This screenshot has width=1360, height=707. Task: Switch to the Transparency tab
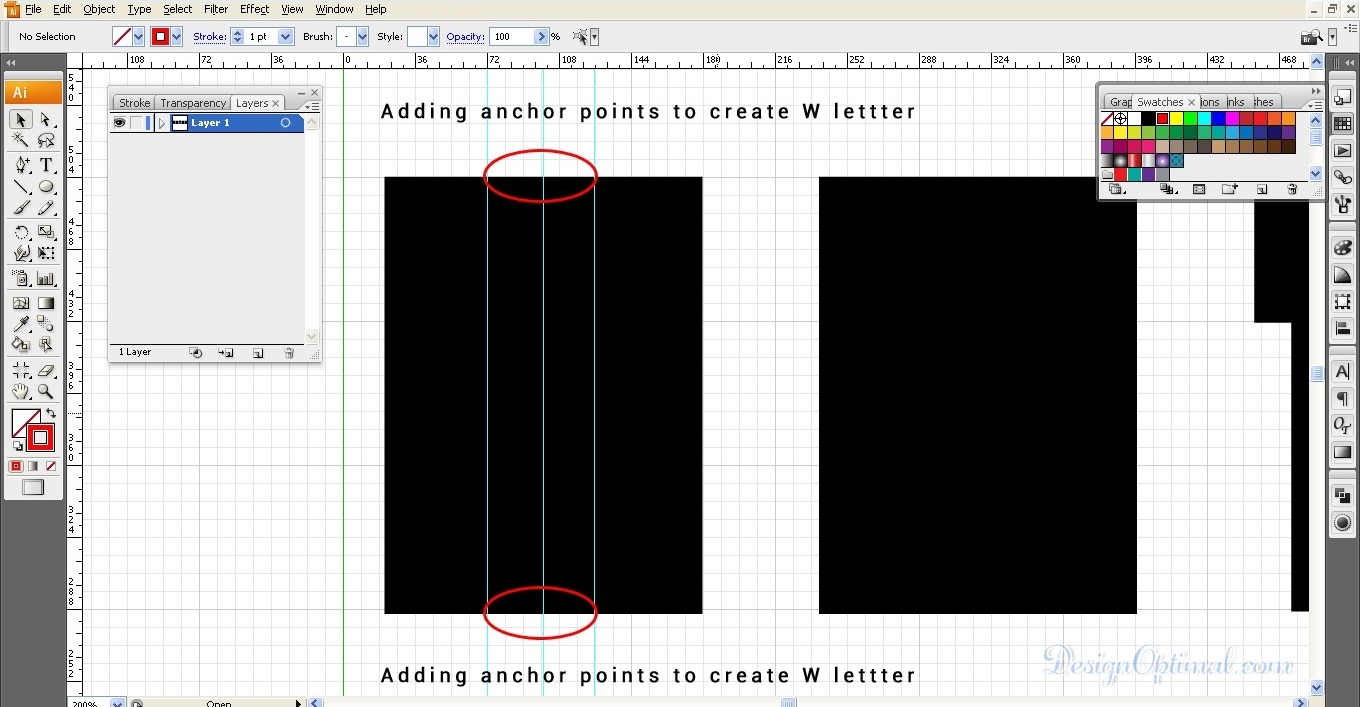[x=193, y=103]
